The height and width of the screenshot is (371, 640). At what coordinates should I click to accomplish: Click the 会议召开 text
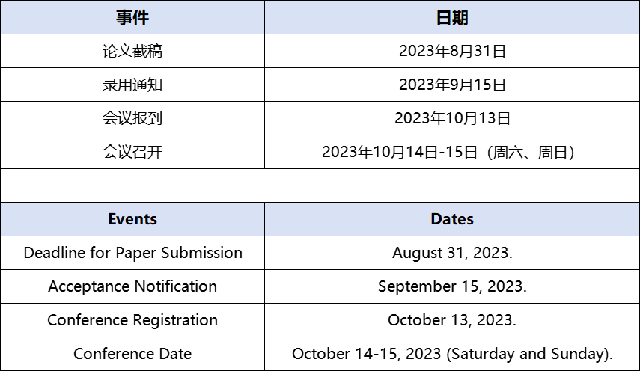tap(132, 152)
